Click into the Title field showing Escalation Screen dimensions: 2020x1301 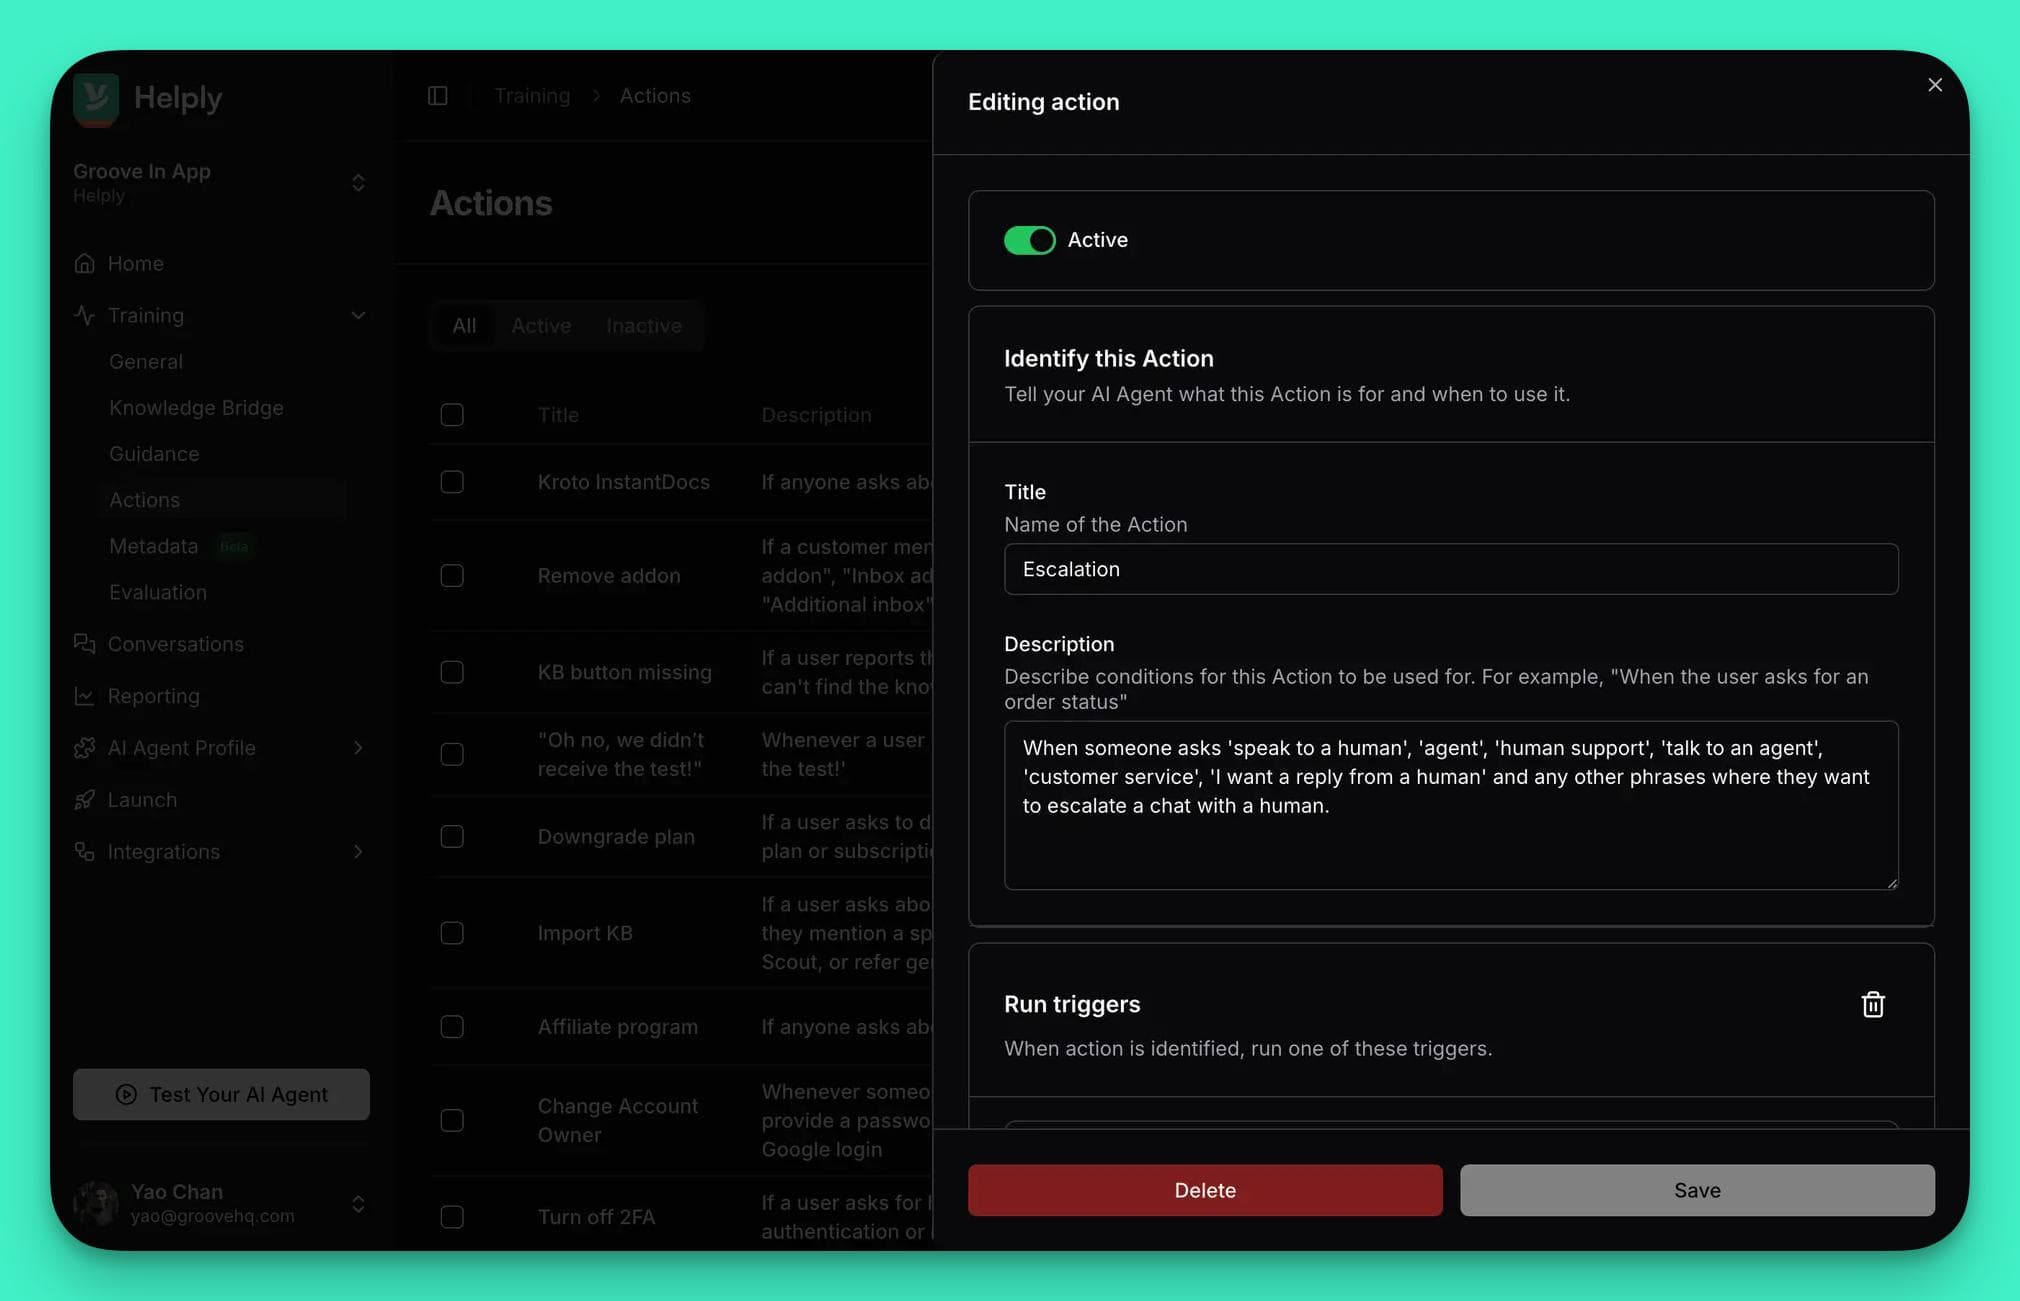click(1450, 569)
